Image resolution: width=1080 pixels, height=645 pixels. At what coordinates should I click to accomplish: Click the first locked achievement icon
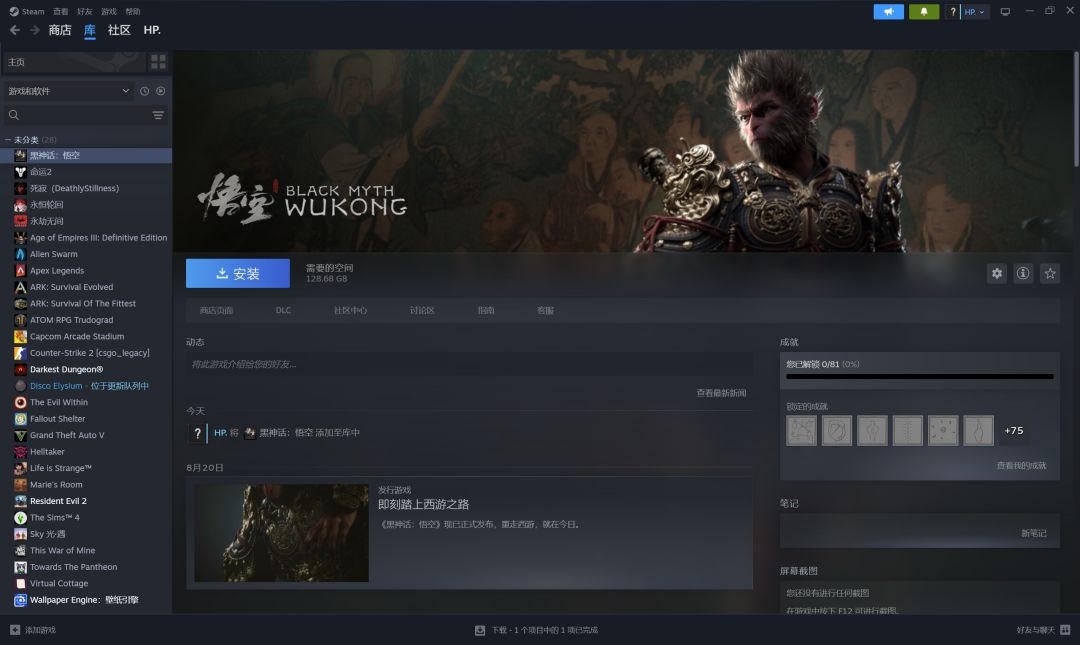point(801,431)
